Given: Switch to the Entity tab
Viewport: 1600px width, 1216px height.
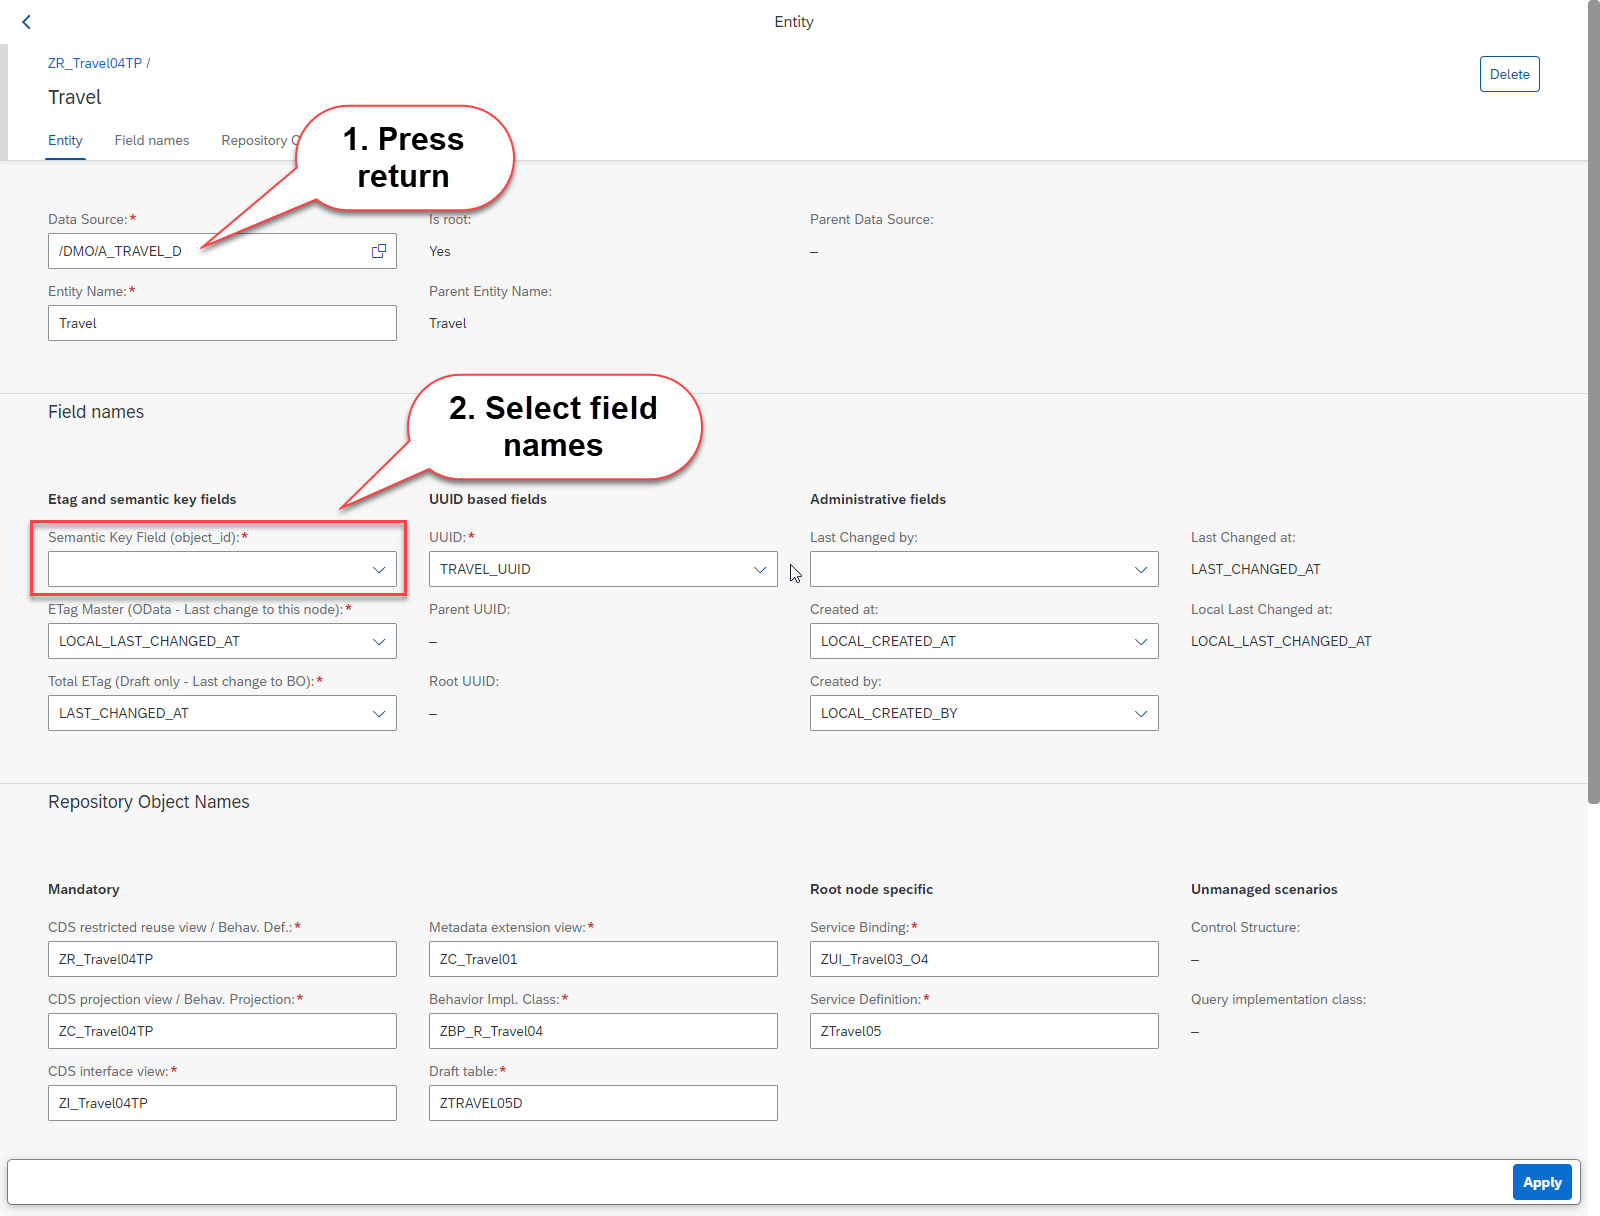Looking at the screenshot, I should pos(66,141).
